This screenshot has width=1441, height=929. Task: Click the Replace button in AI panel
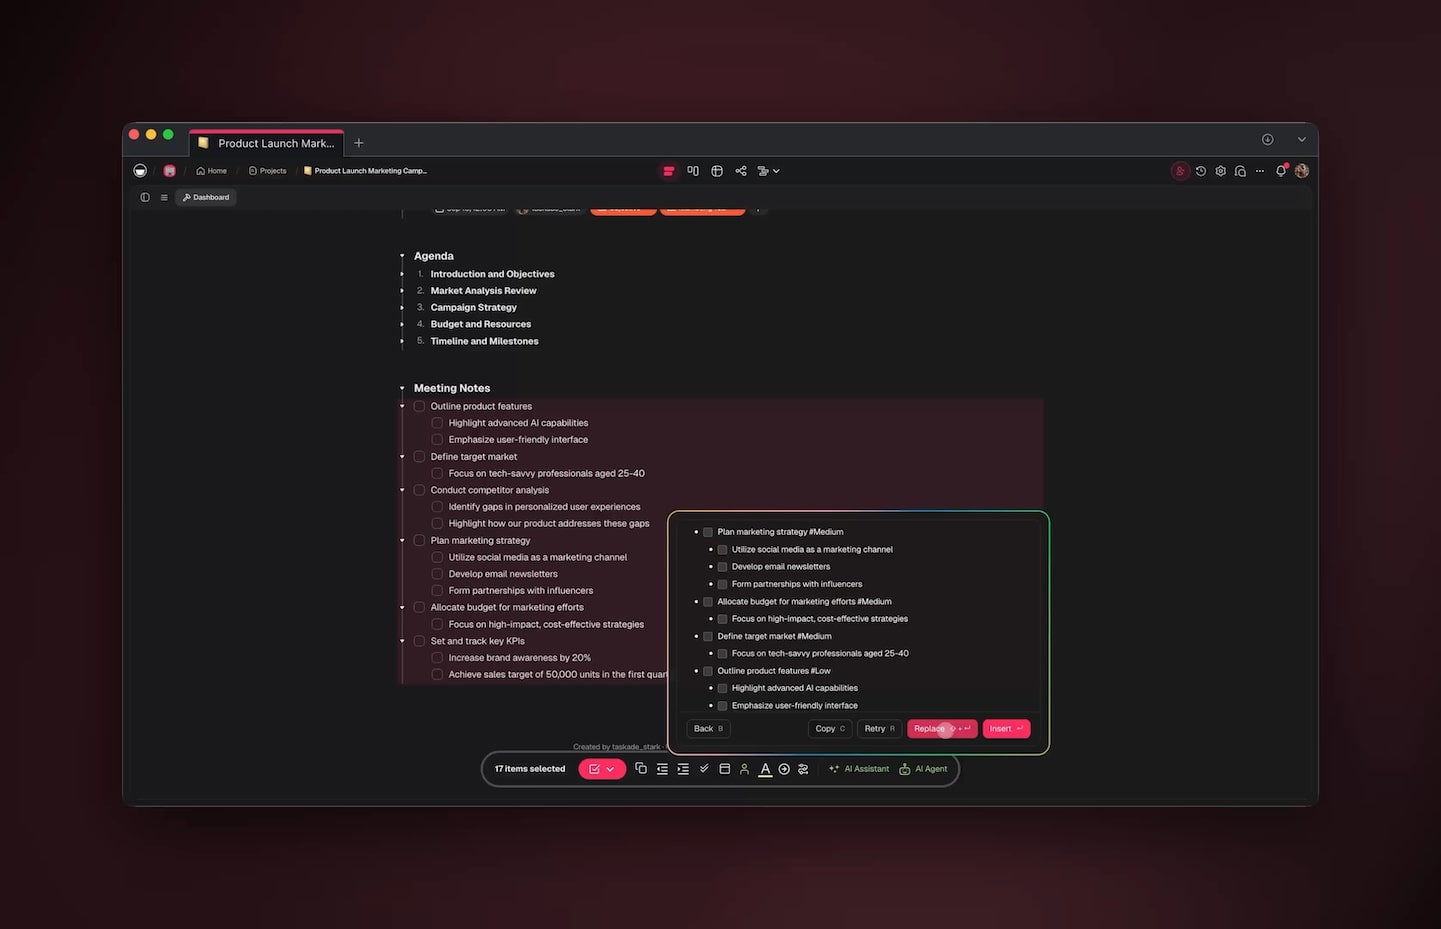coord(942,729)
